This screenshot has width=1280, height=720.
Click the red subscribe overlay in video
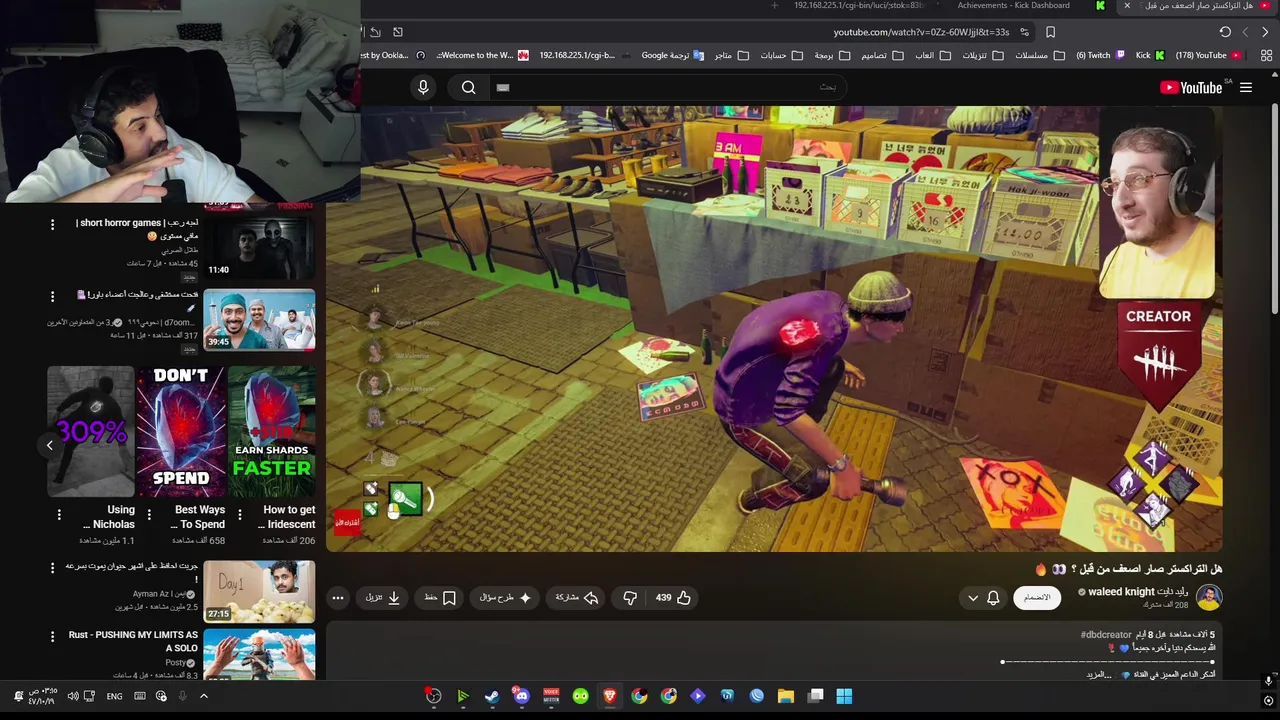(x=347, y=522)
